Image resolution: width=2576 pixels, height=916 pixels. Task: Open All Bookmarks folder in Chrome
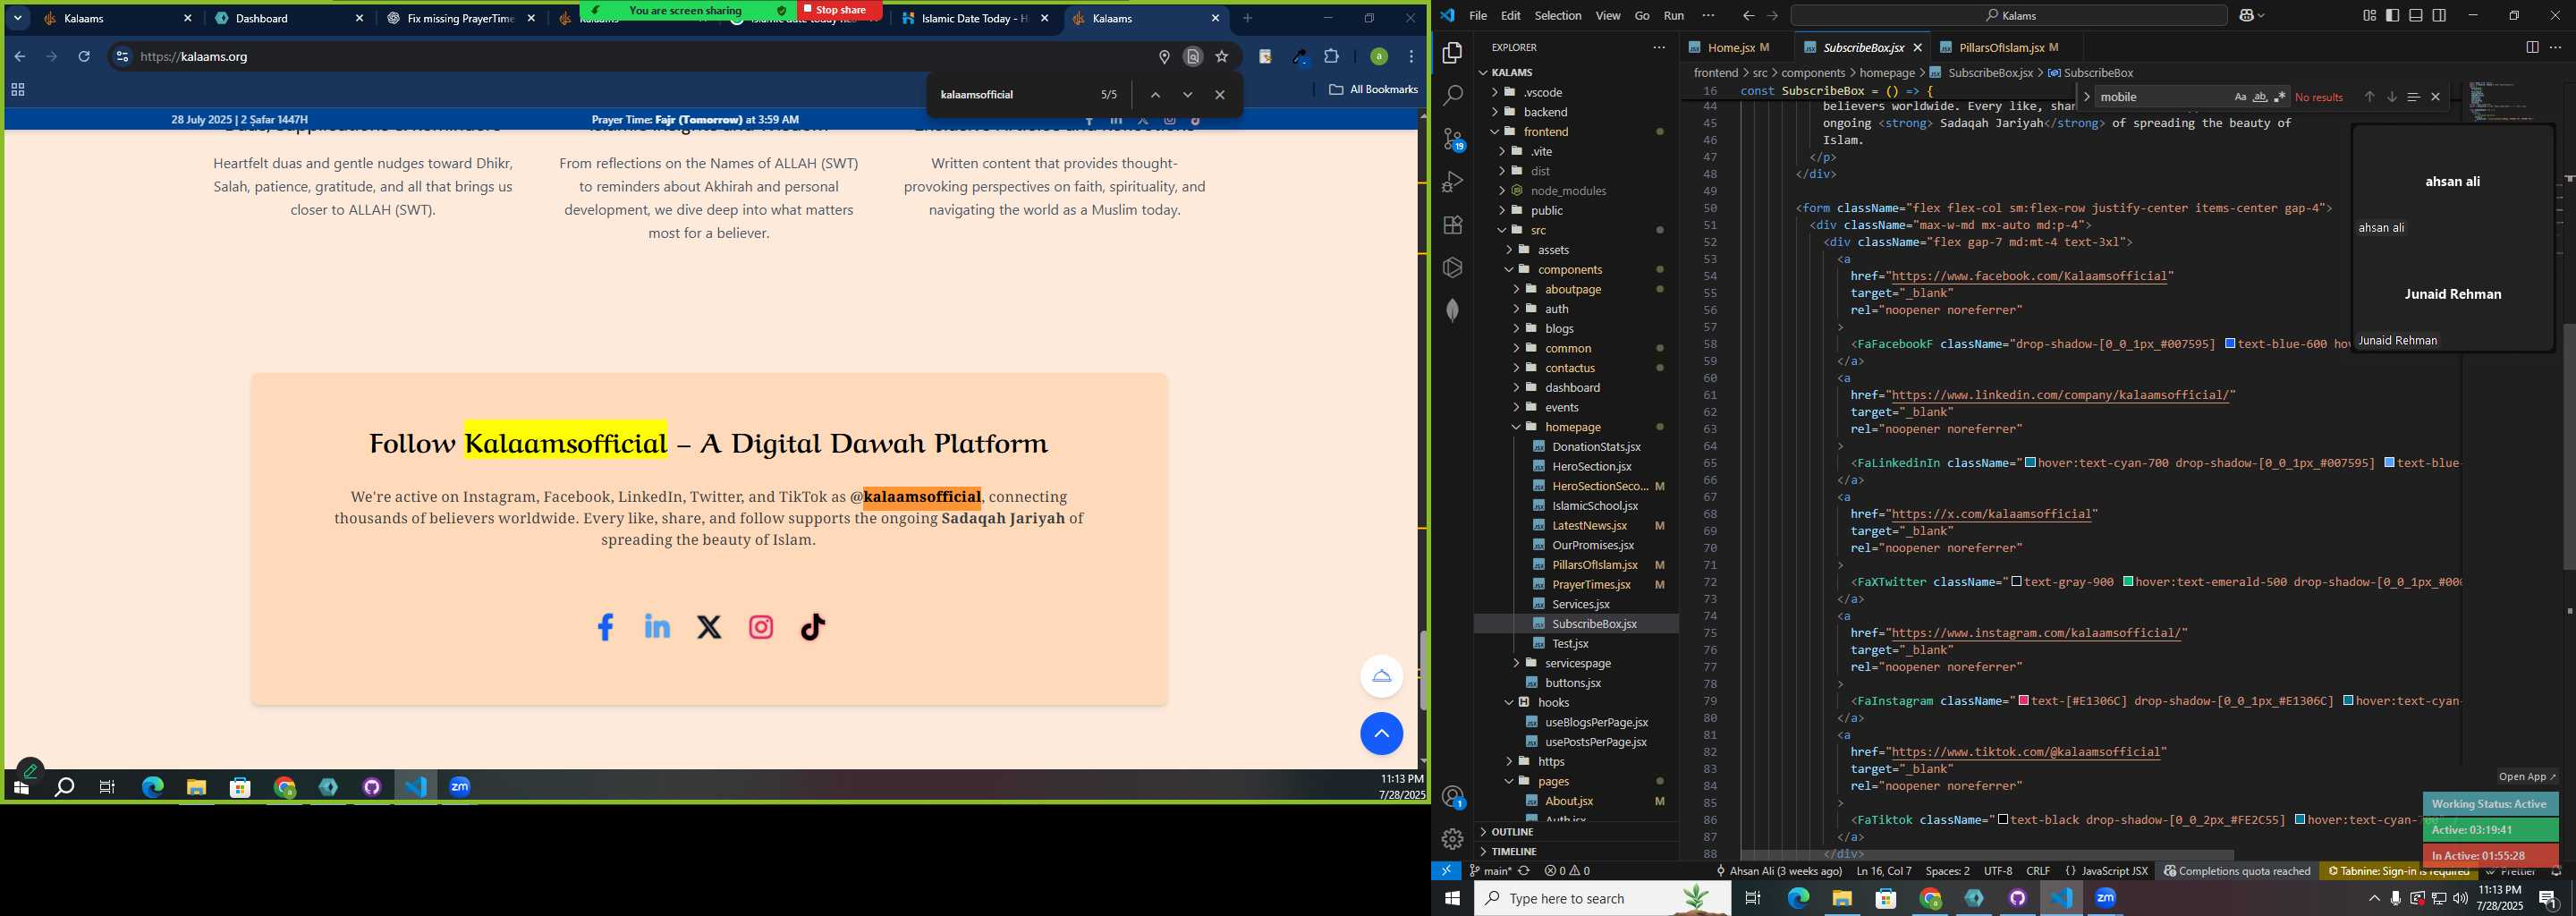(x=1373, y=89)
